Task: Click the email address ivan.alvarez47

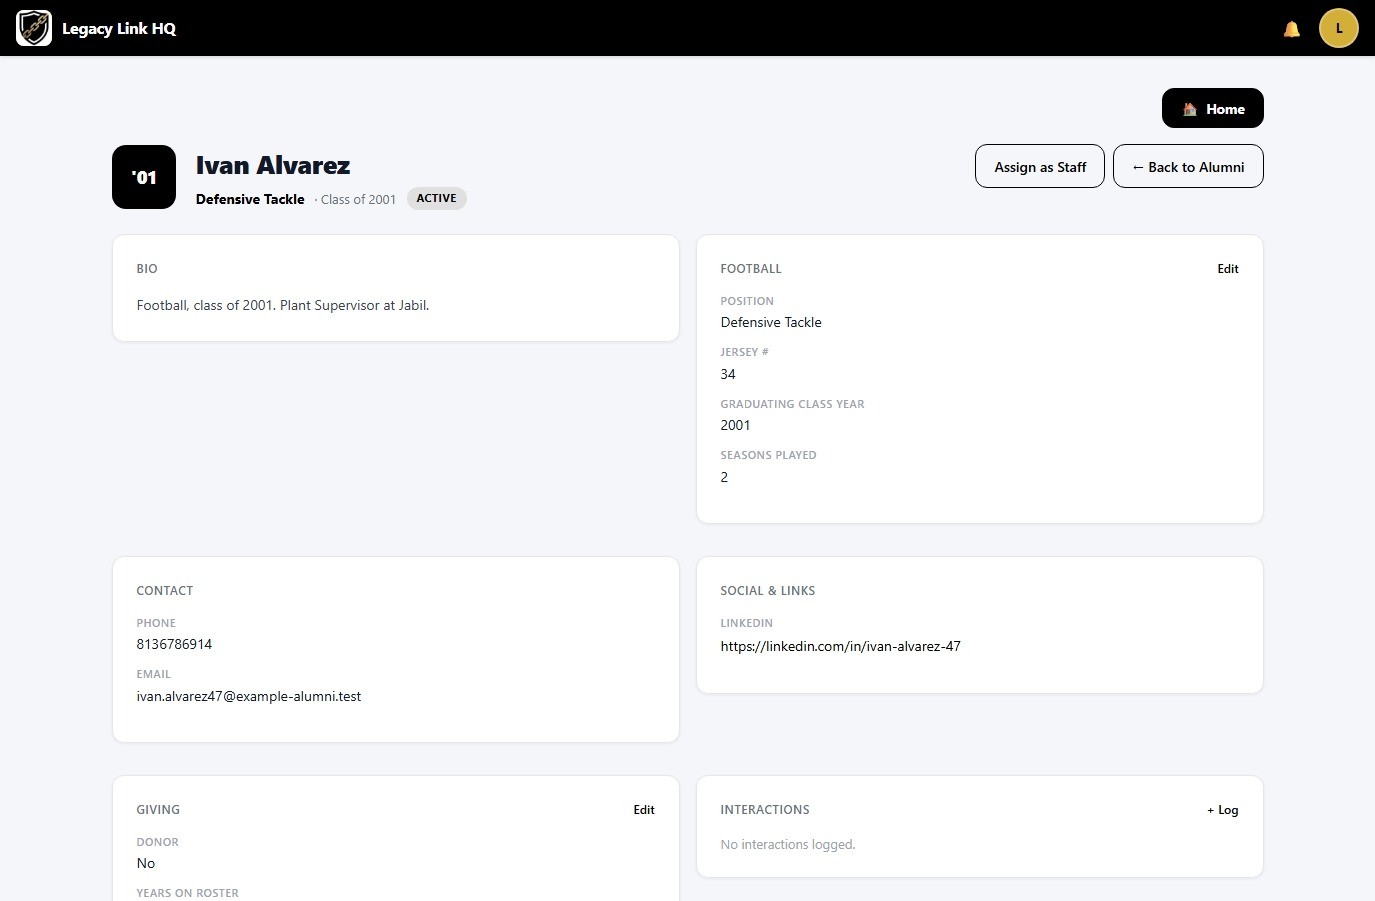Action: [249, 696]
